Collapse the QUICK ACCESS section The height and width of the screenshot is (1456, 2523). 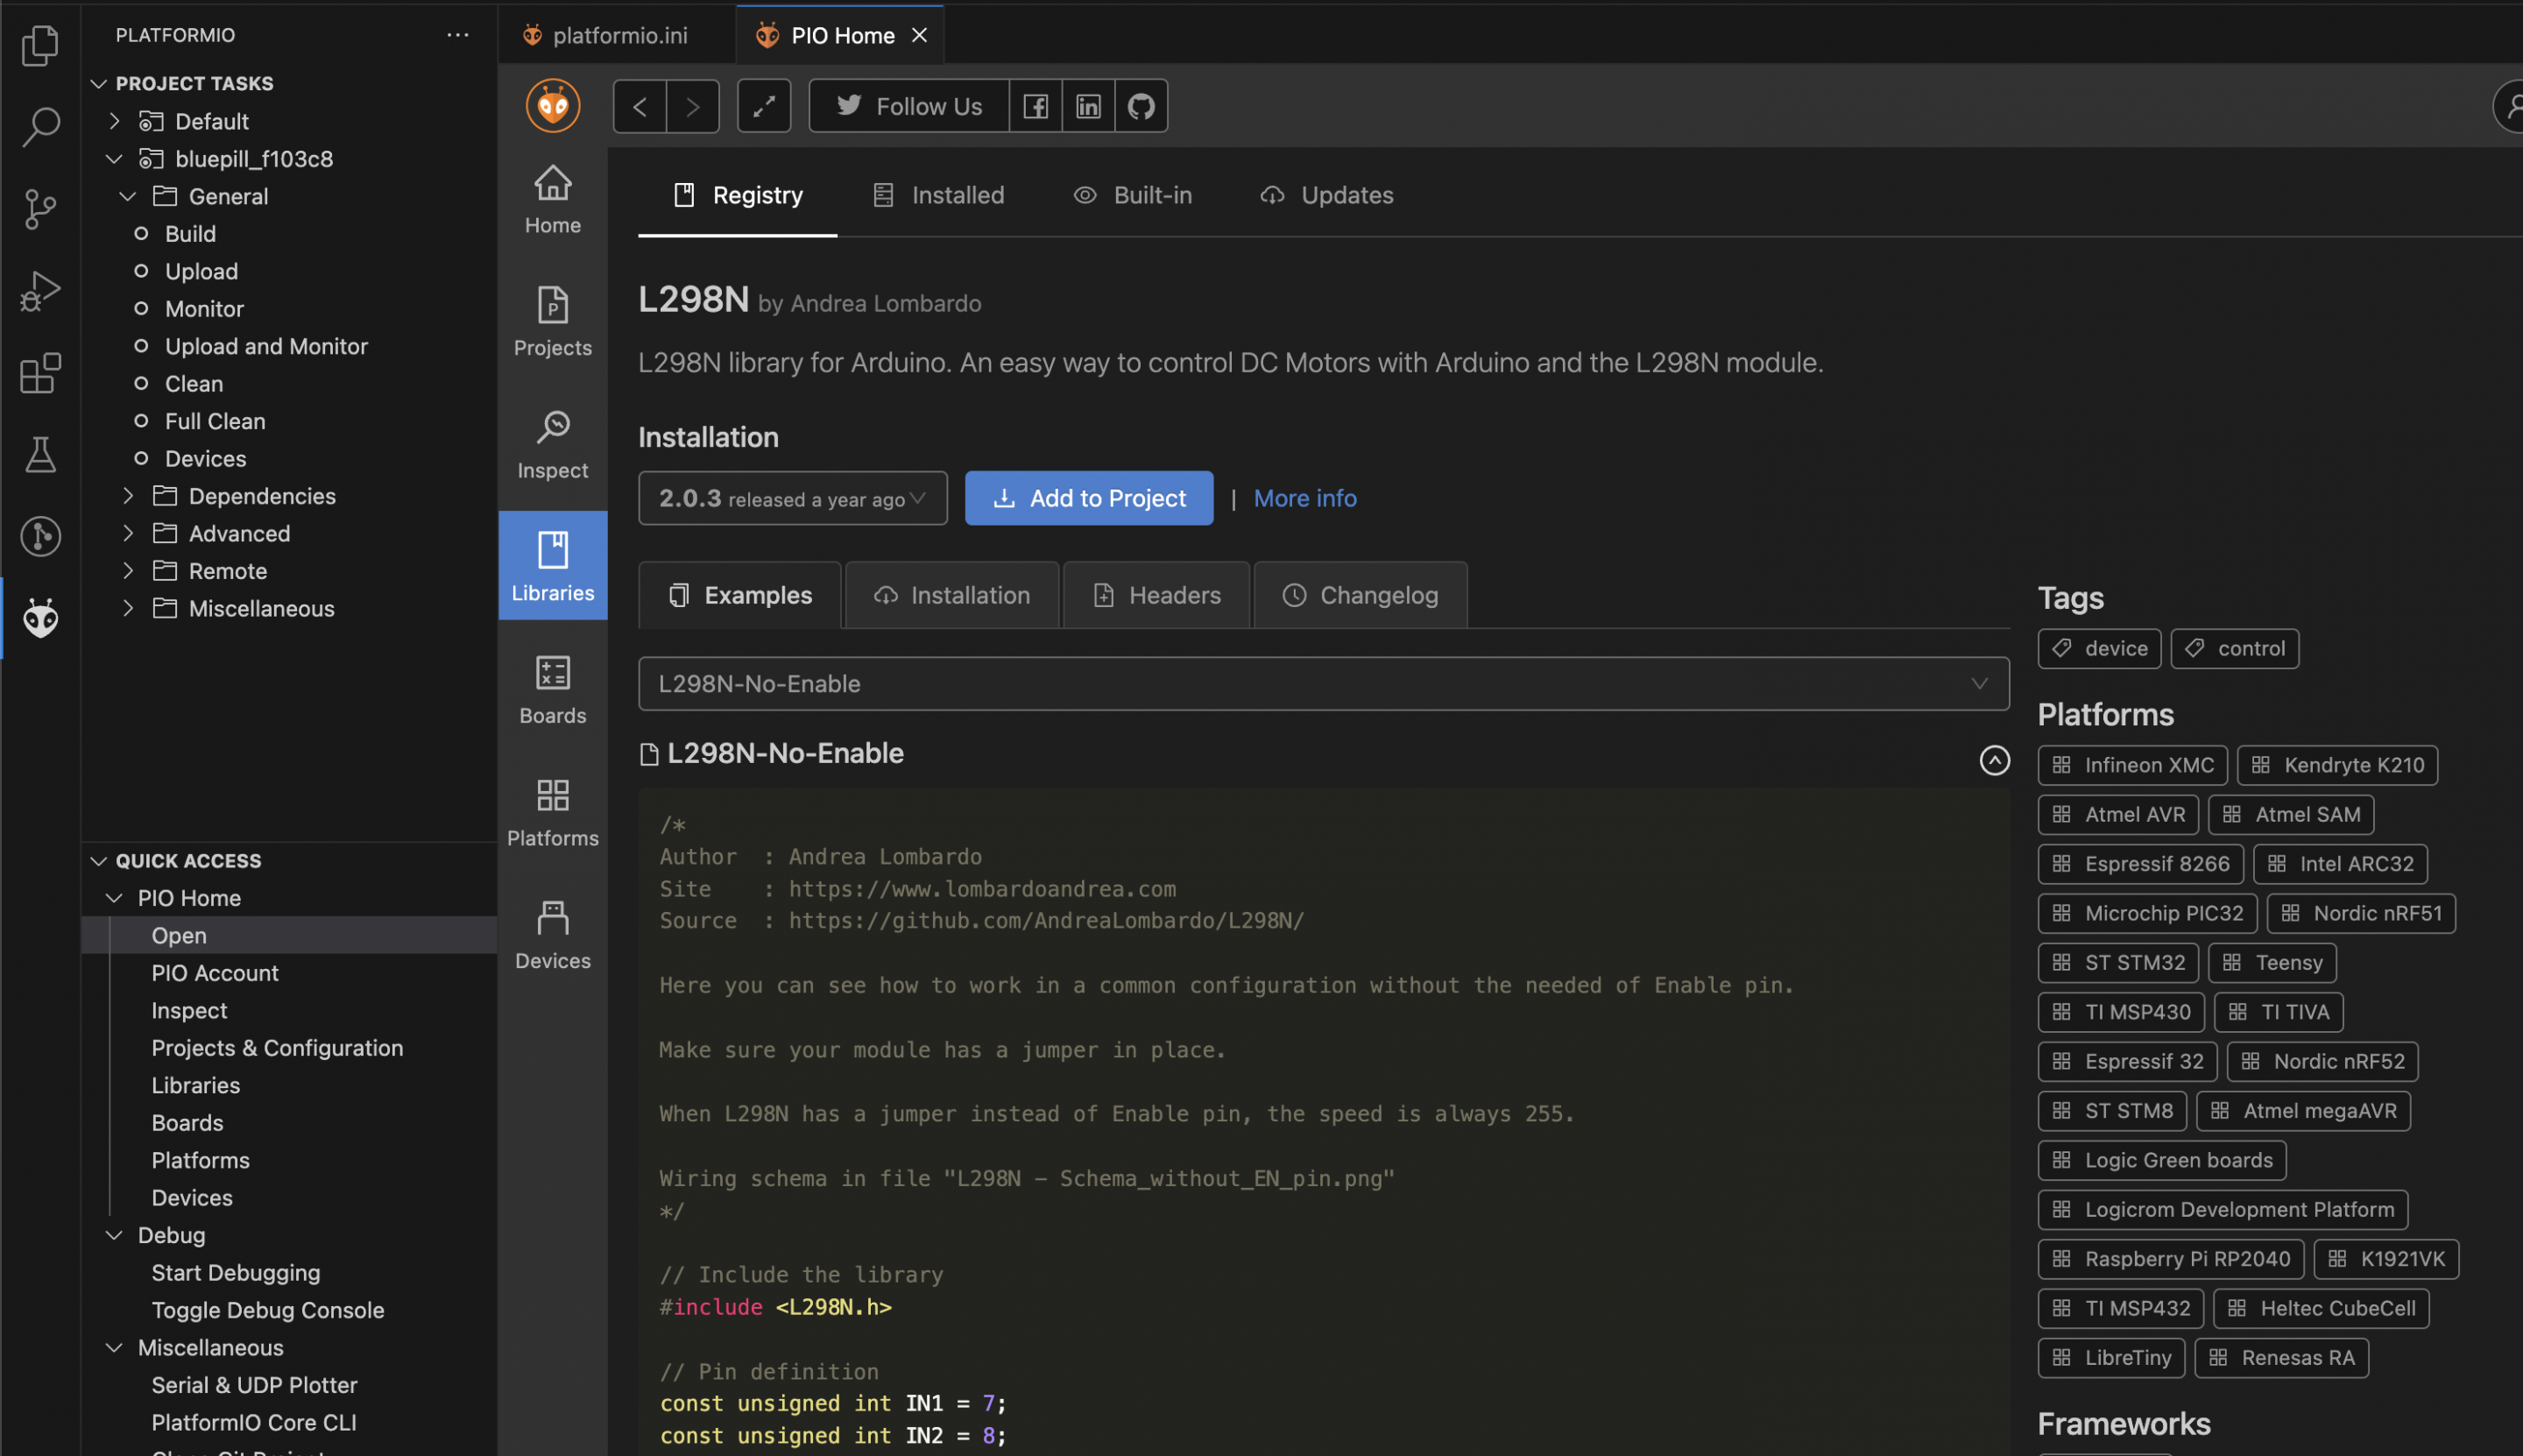(x=188, y=861)
